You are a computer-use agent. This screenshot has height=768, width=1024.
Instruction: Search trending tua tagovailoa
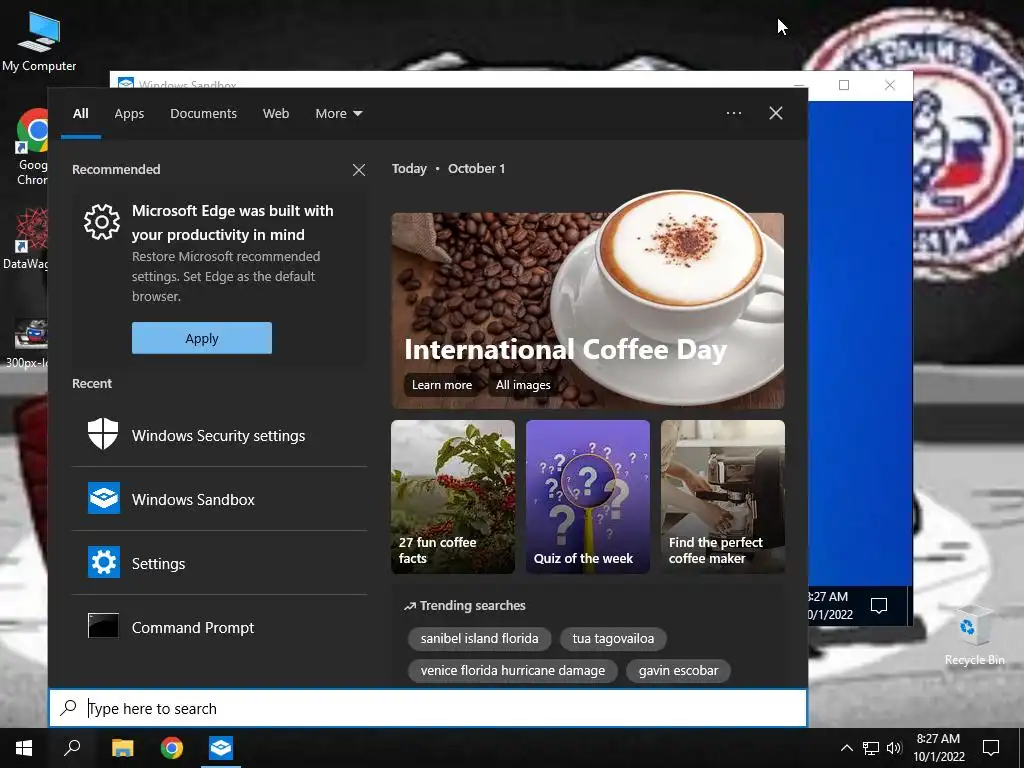(613, 639)
